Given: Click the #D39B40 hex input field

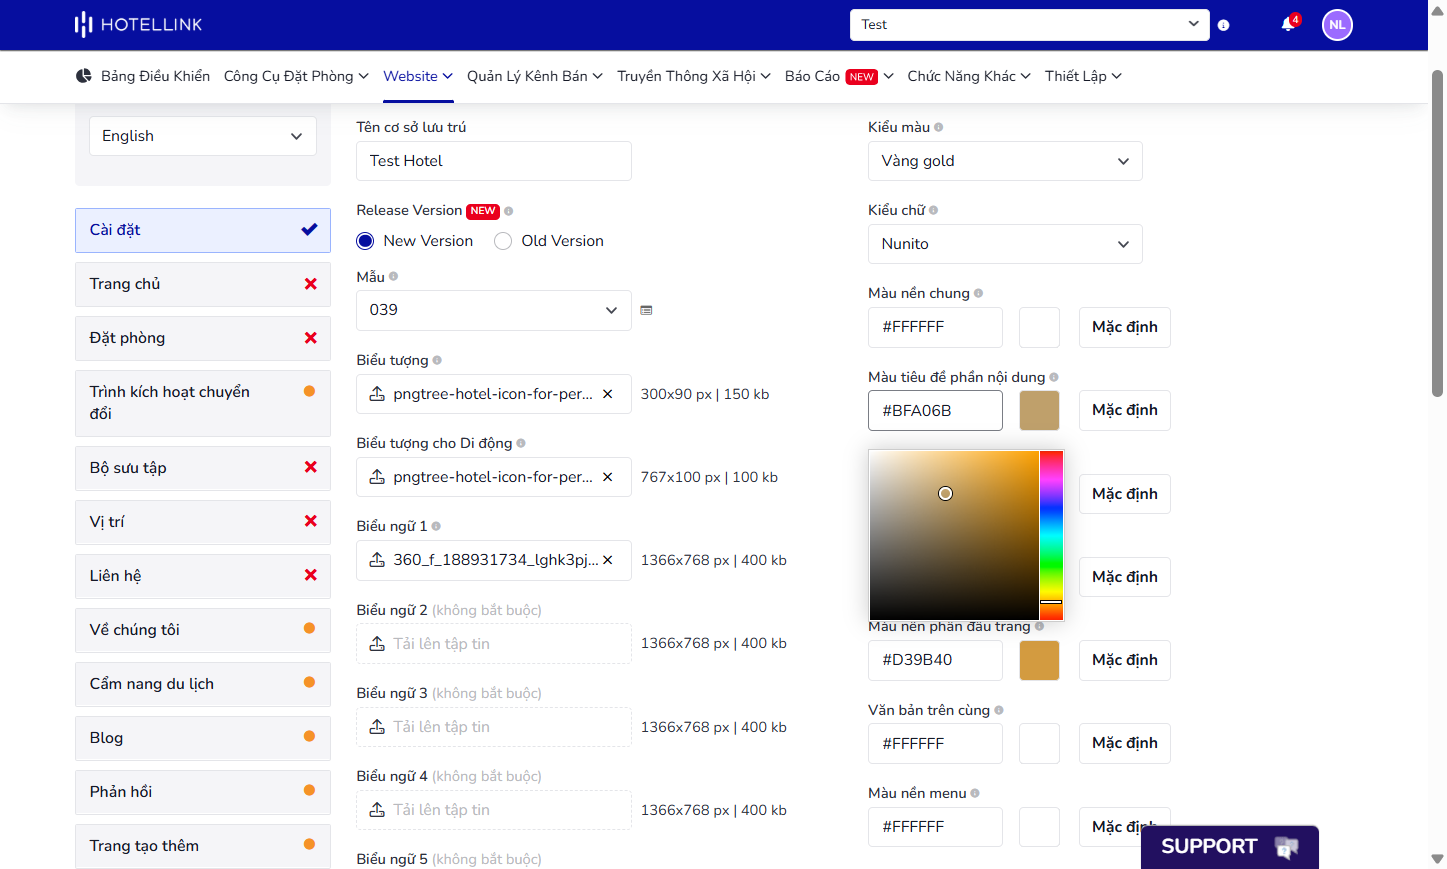Looking at the screenshot, I should (935, 660).
